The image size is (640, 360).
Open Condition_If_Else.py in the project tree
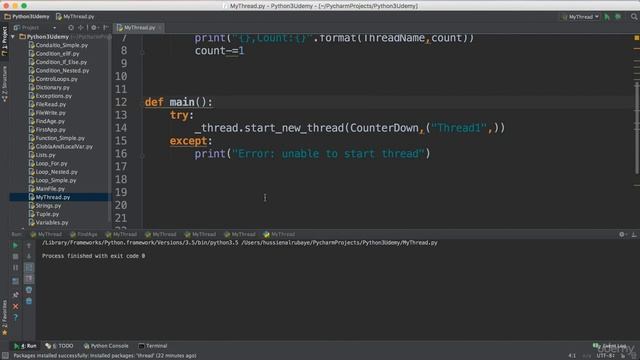click(58, 62)
